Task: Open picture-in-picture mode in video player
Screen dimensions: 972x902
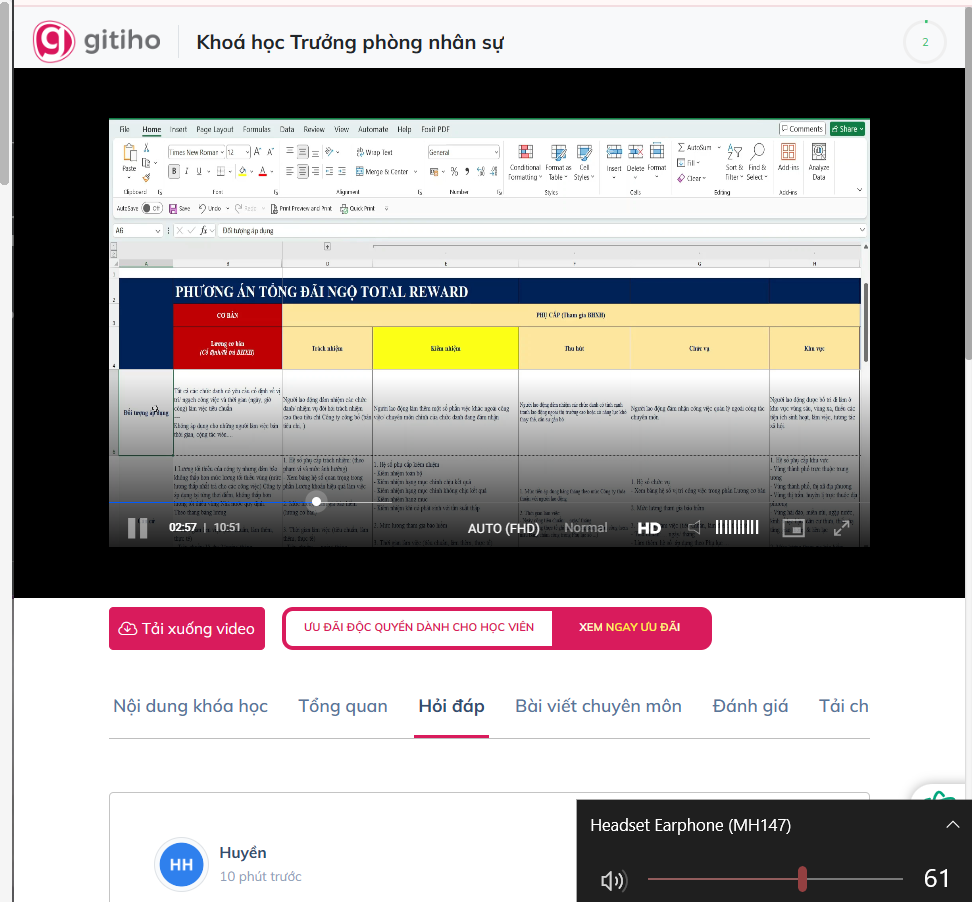Action: 793,528
